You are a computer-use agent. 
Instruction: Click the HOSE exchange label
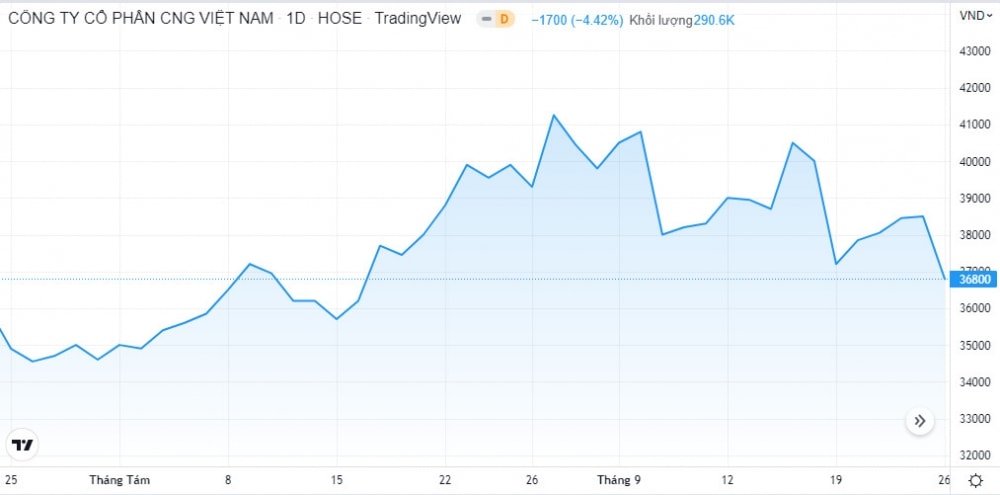tap(339, 18)
